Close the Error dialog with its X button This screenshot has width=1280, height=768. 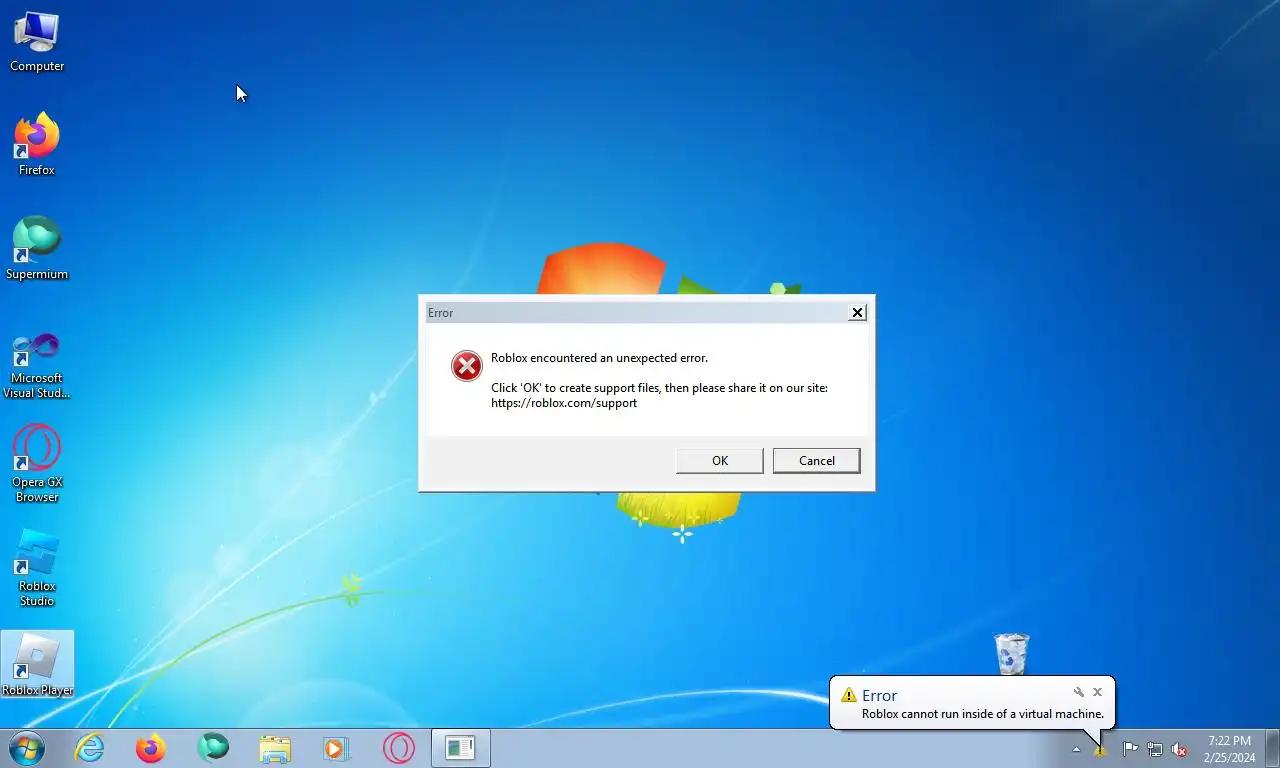857,313
